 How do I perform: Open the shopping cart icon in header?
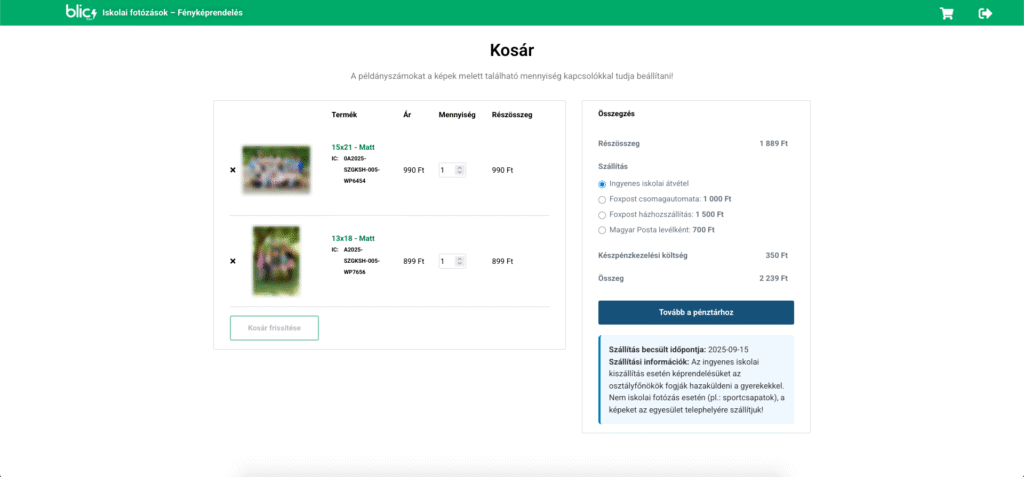pos(946,13)
